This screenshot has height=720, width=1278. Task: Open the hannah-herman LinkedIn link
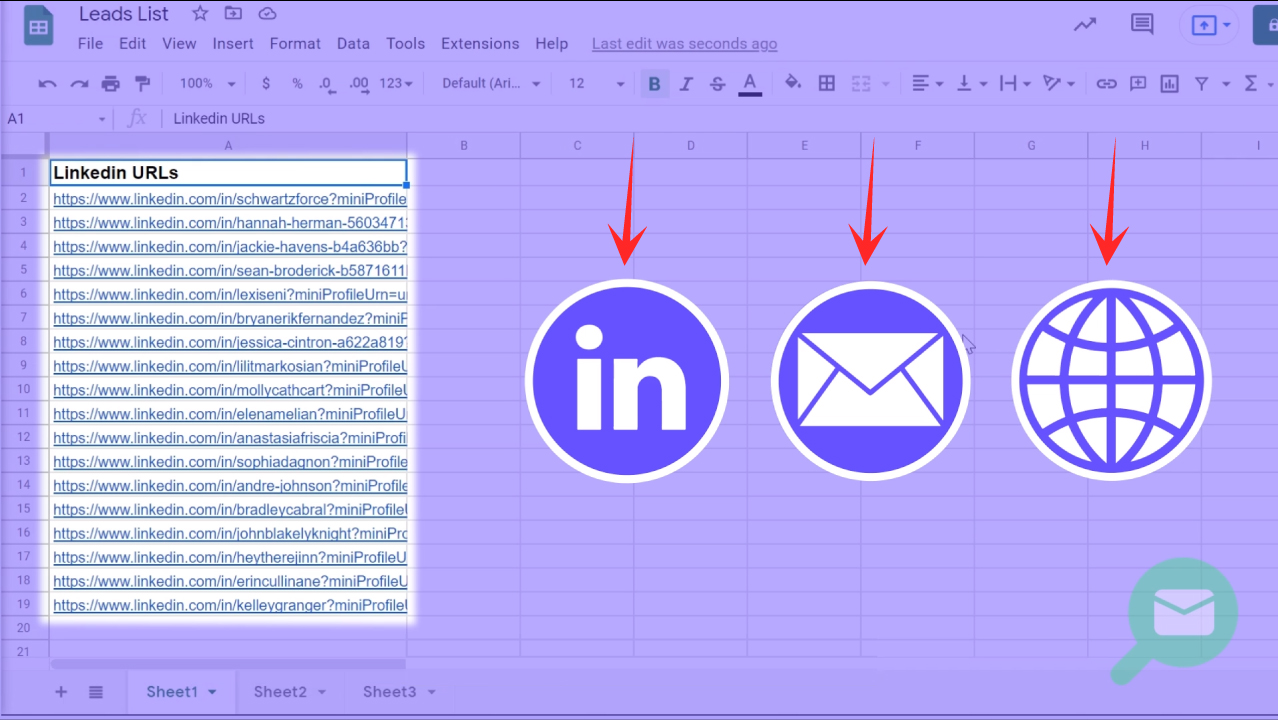[x=230, y=223]
